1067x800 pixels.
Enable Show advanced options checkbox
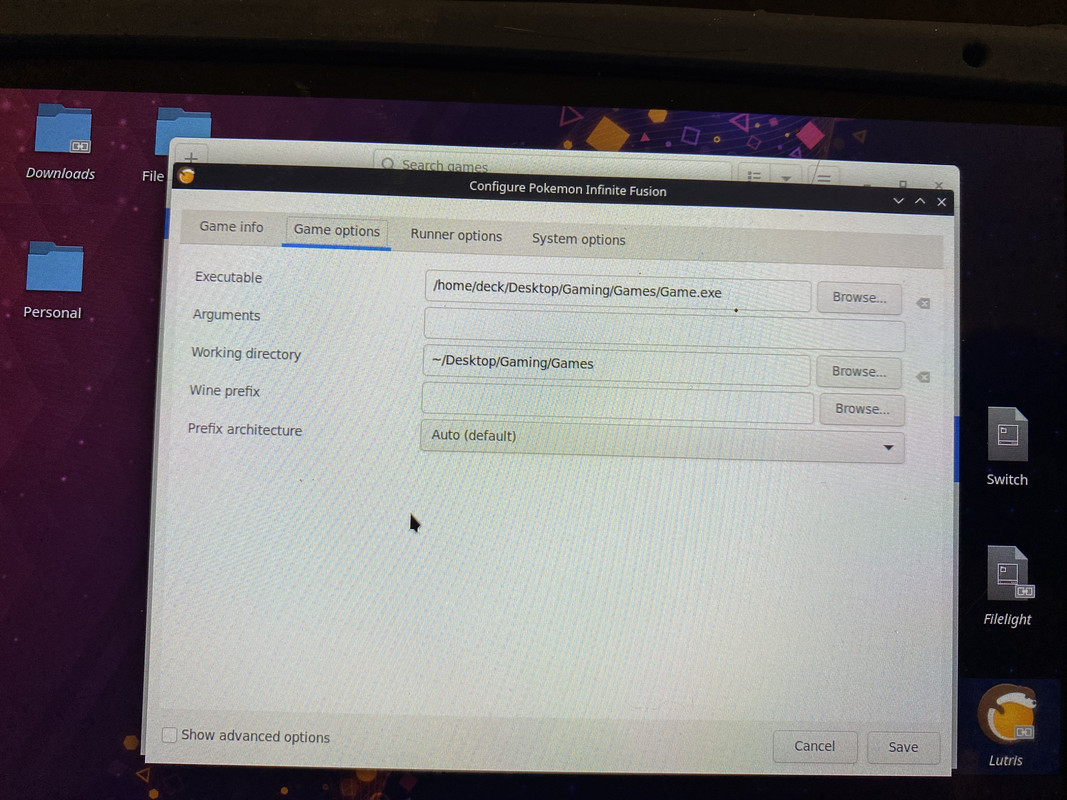pos(170,735)
